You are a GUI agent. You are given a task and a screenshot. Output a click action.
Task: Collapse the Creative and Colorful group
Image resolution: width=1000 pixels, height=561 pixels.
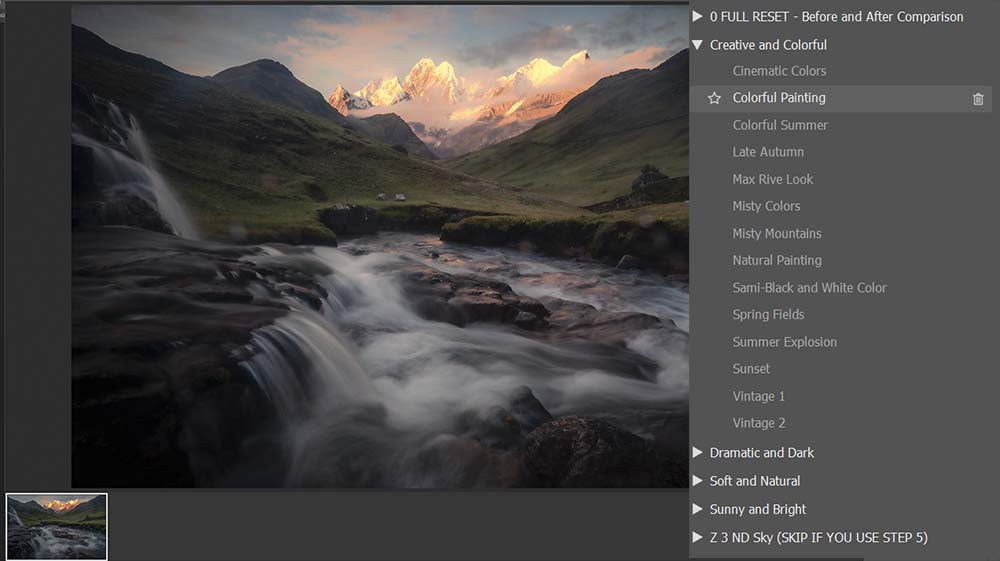point(697,45)
